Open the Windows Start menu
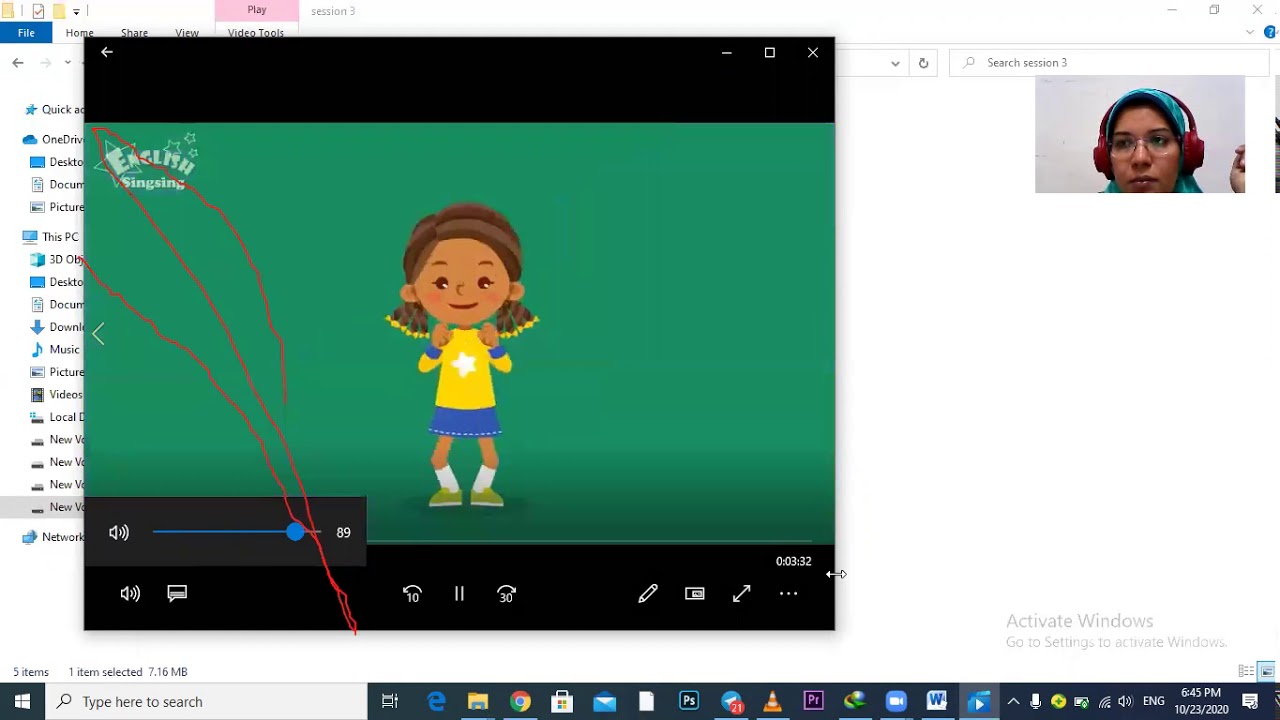 pos(22,701)
